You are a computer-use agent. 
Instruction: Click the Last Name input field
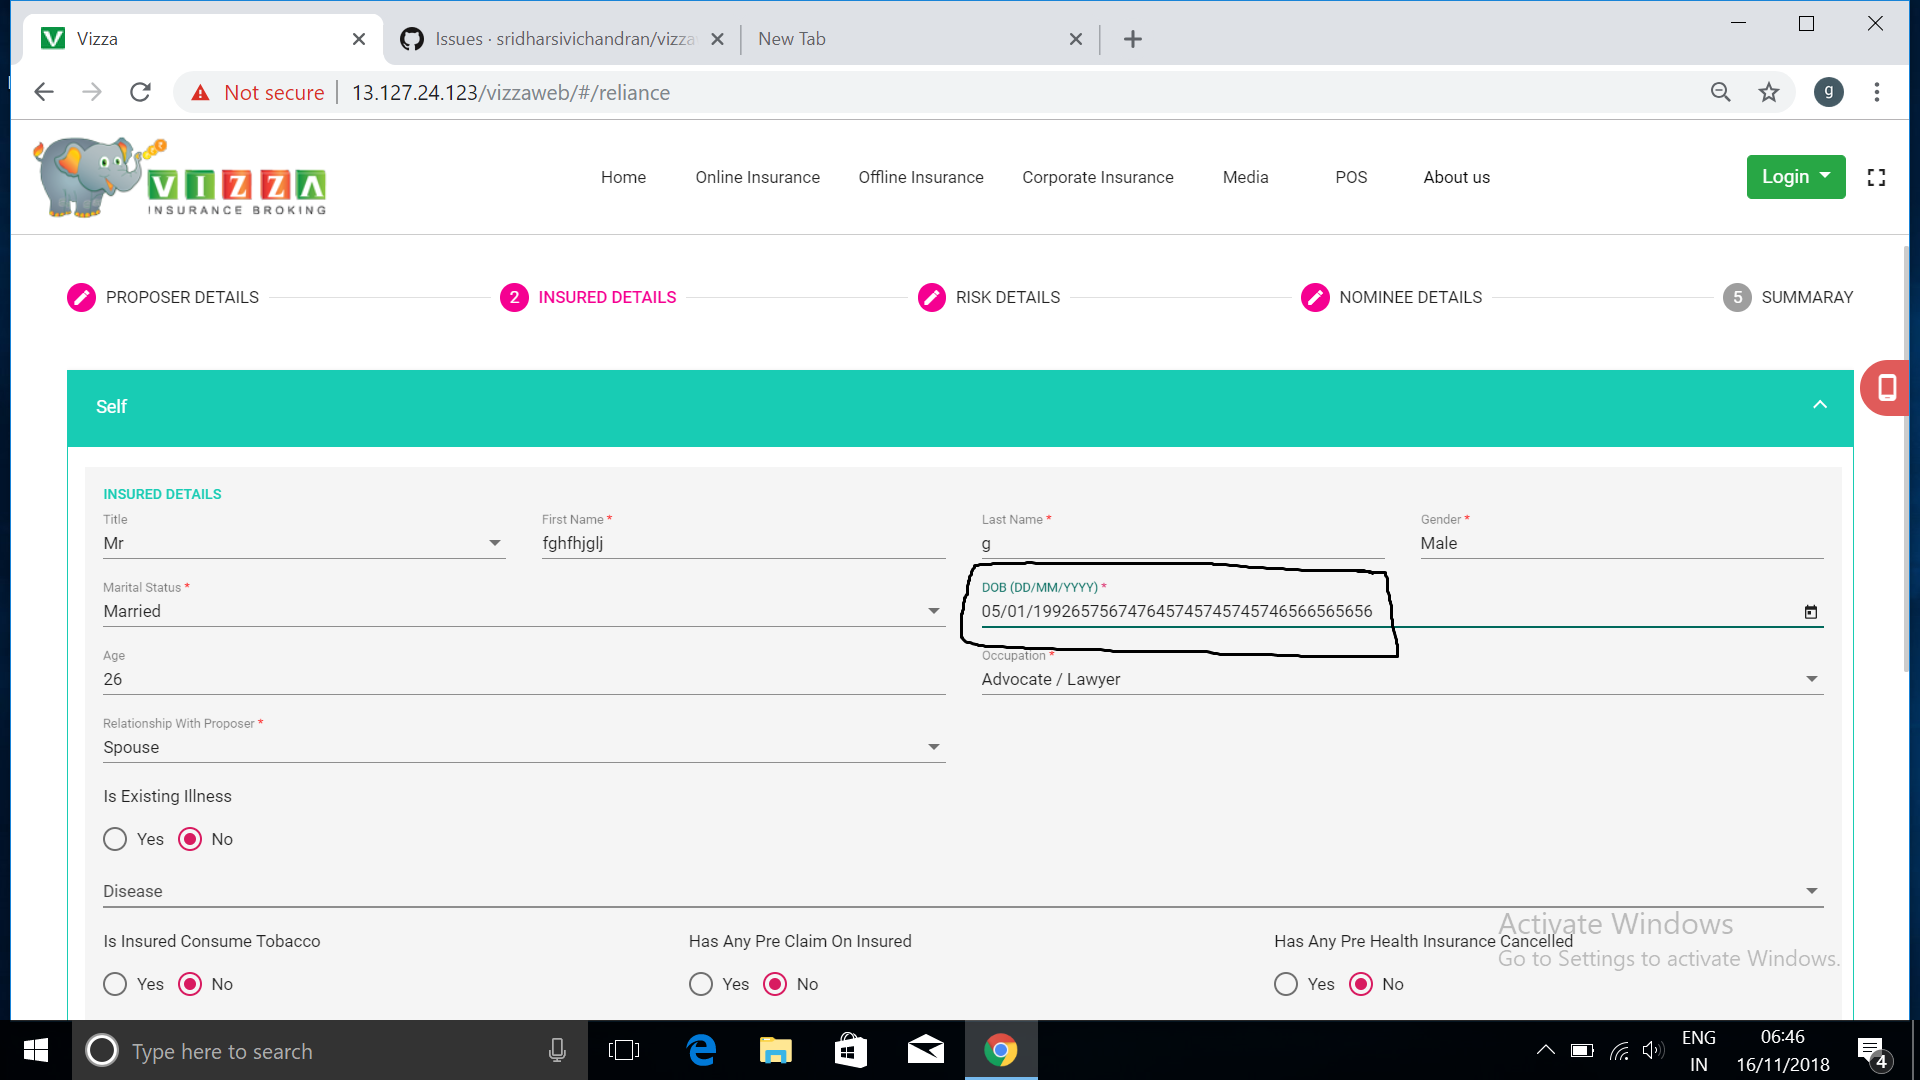[x=1183, y=543]
